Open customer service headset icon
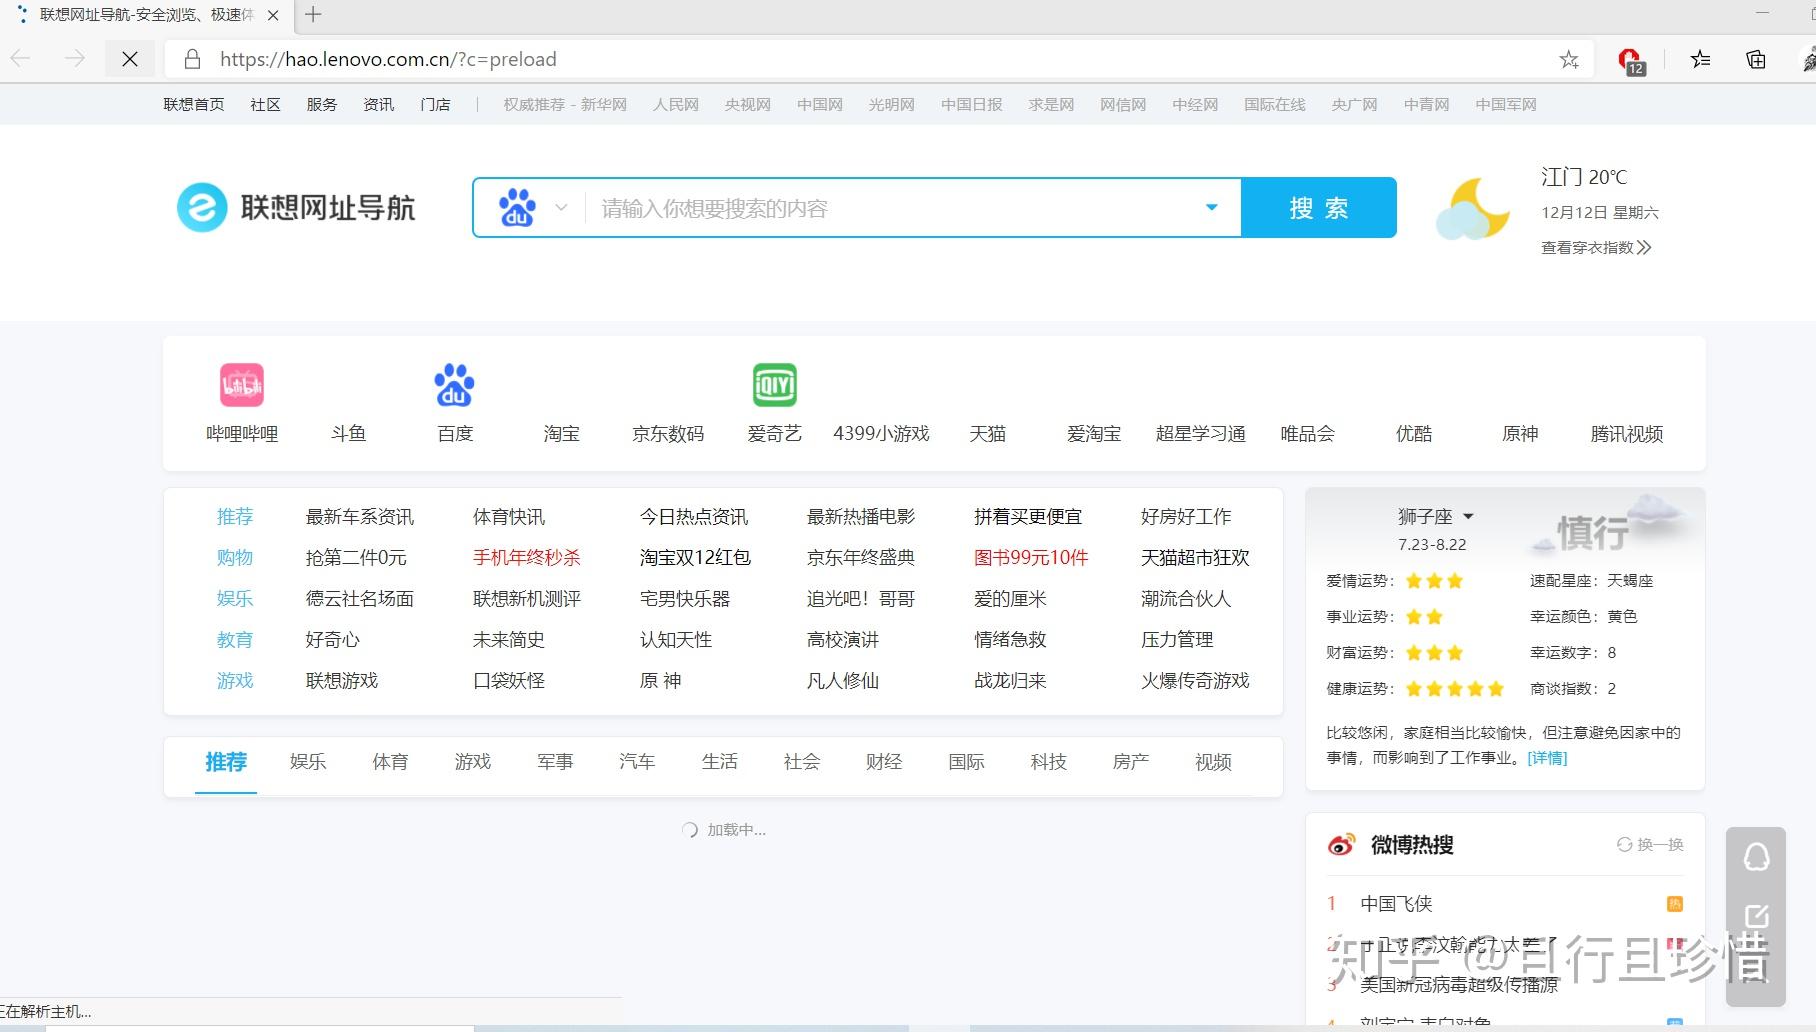This screenshot has width=1816, height=1032. pos(1756,857)
